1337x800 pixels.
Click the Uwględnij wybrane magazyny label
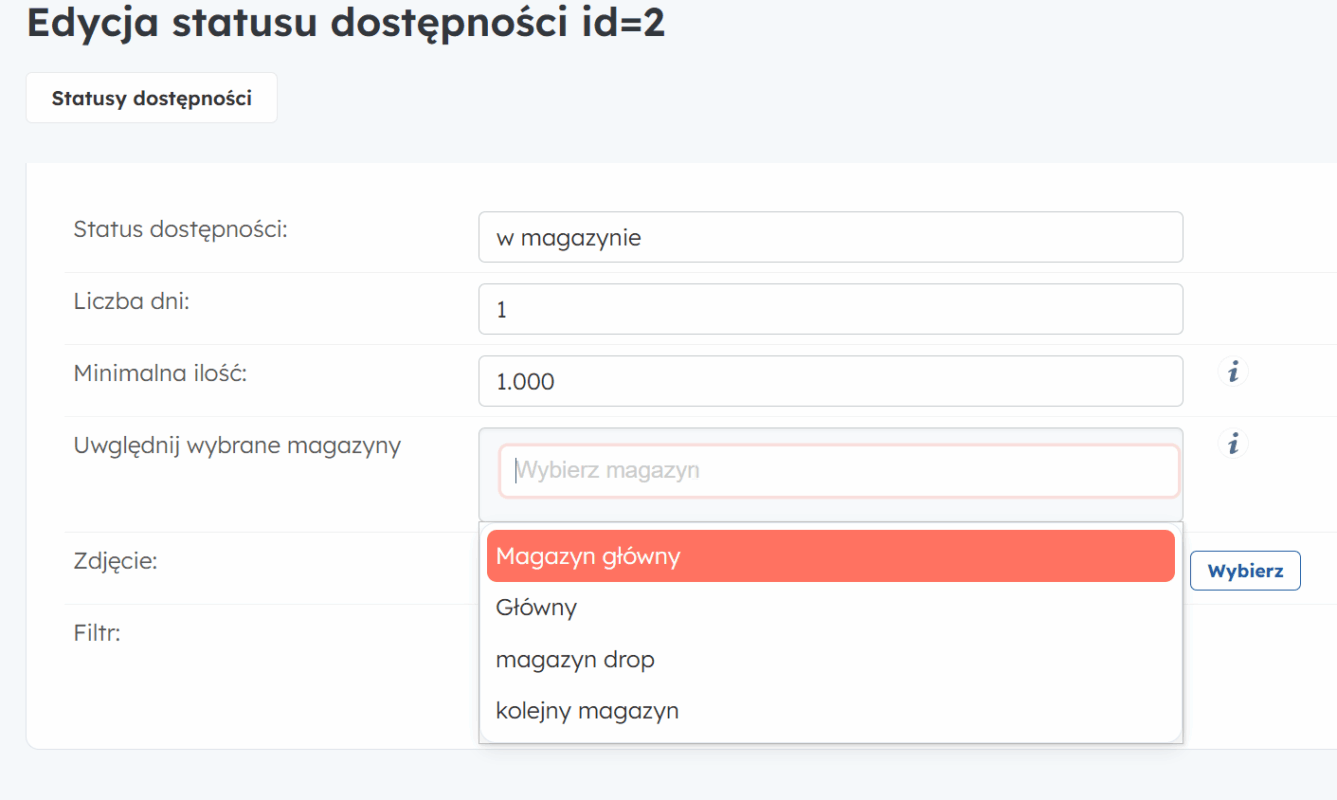237,445
